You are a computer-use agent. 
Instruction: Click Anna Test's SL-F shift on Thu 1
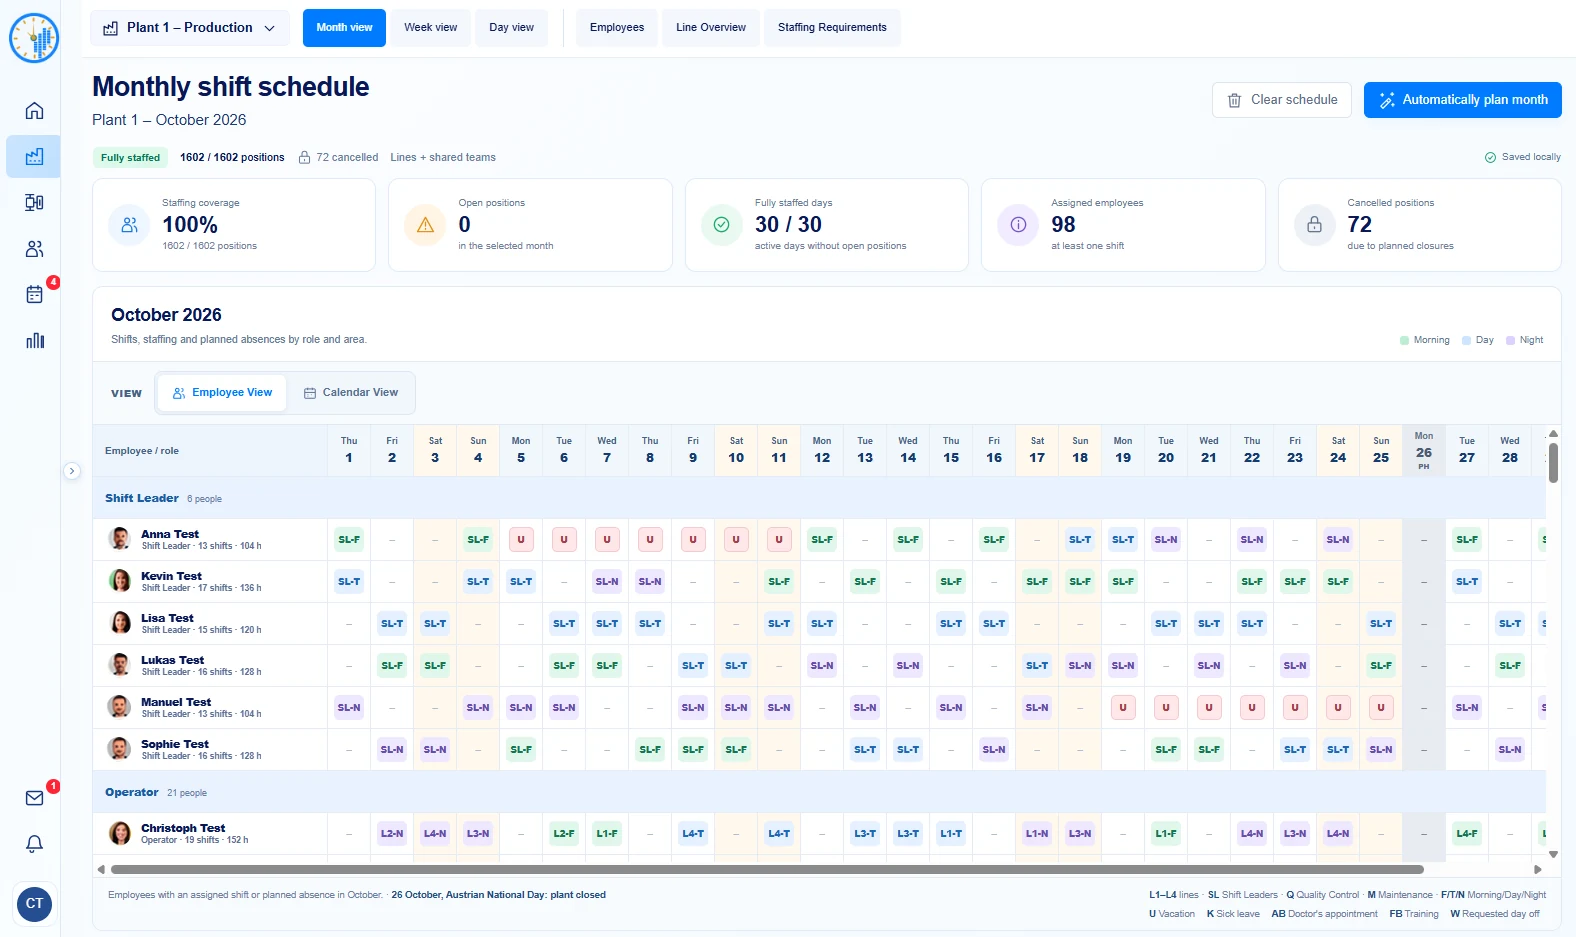349,540
